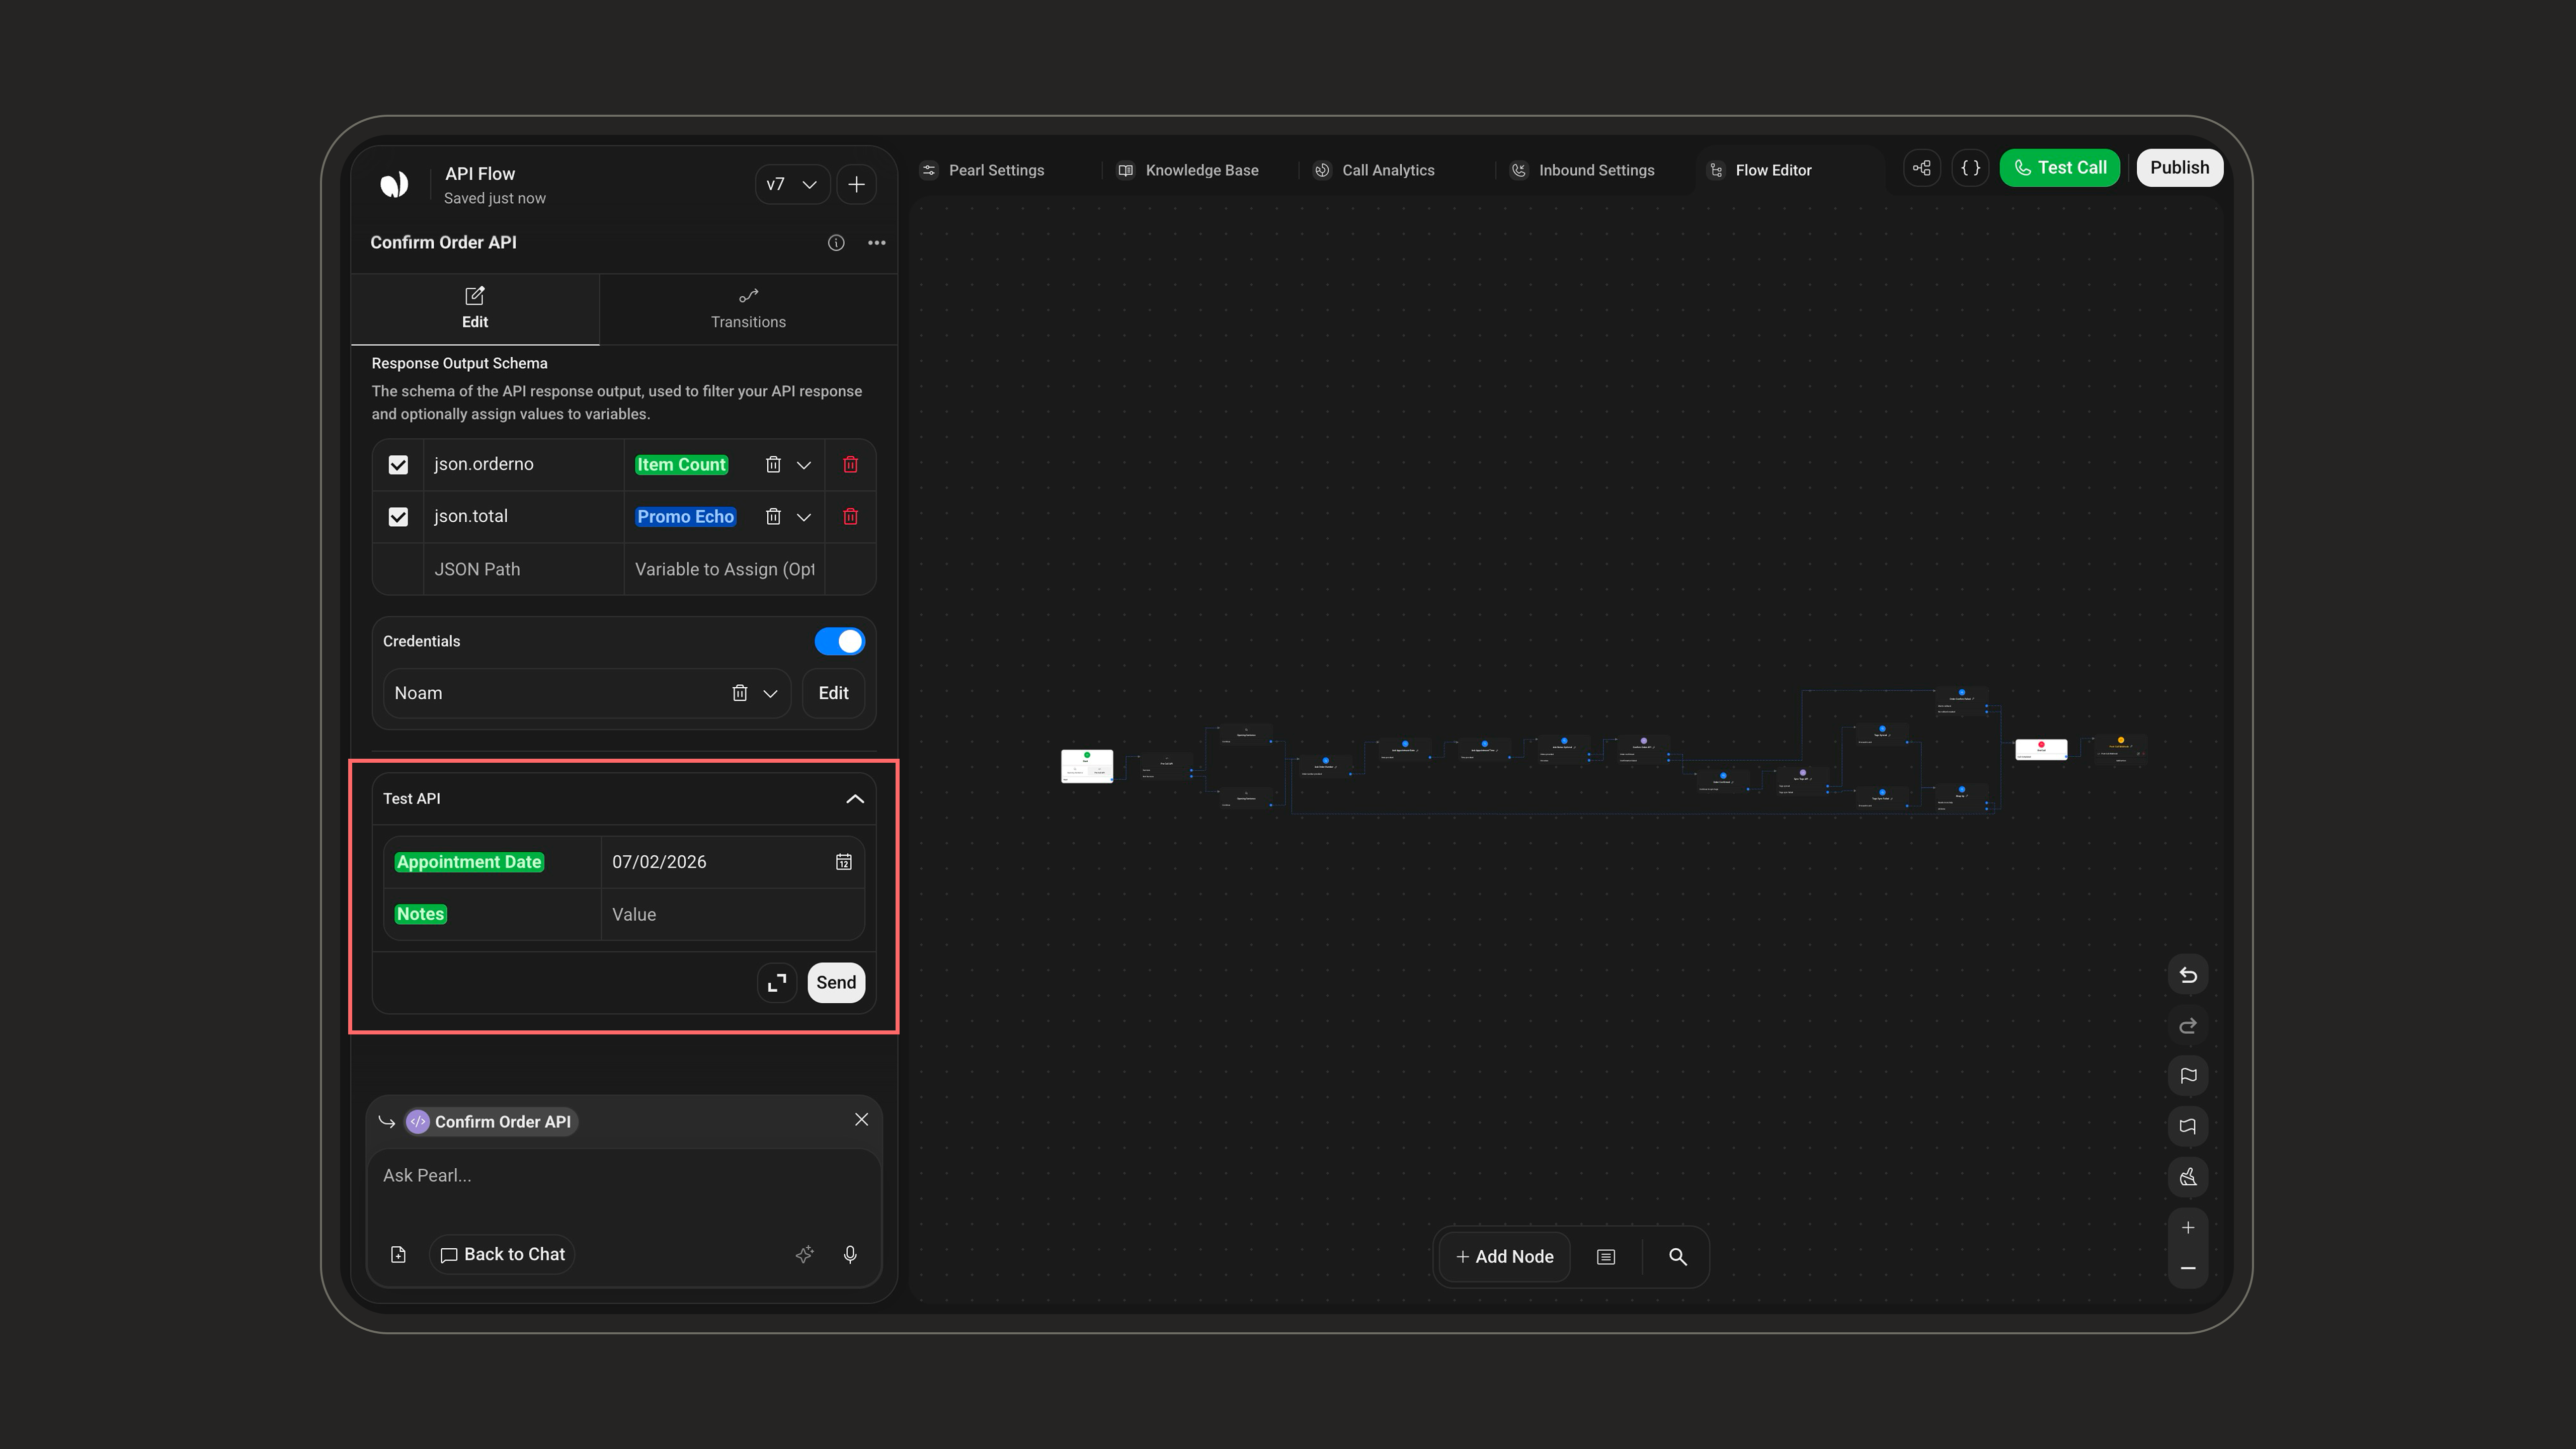Open variable dropdown for Item Count
2576x1449 pixels.
(804, 465)
